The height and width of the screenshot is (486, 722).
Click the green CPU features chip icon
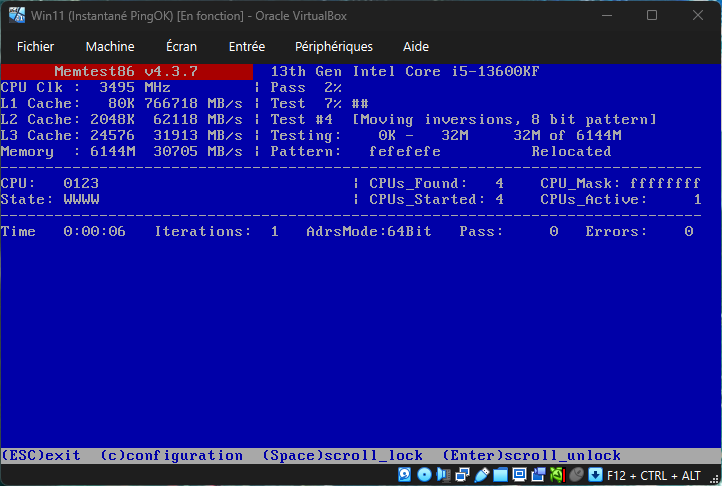coord(556,475)
